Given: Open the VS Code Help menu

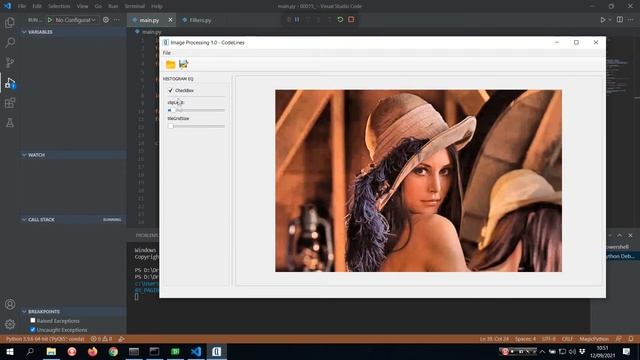Looking at the screenshot, I should click(x=157, y=6).
